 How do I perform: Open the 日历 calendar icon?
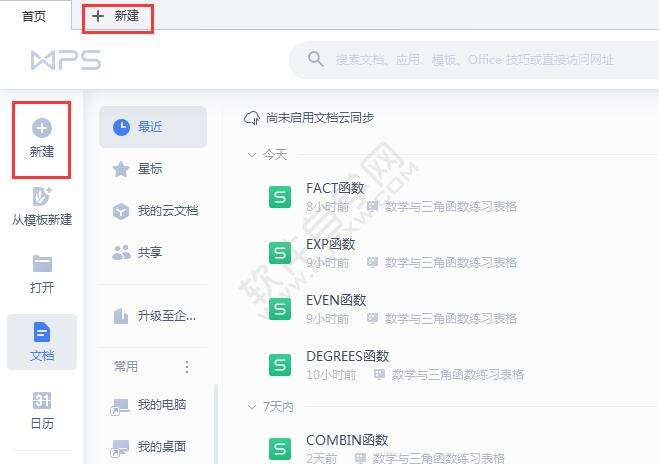(42, 400)
